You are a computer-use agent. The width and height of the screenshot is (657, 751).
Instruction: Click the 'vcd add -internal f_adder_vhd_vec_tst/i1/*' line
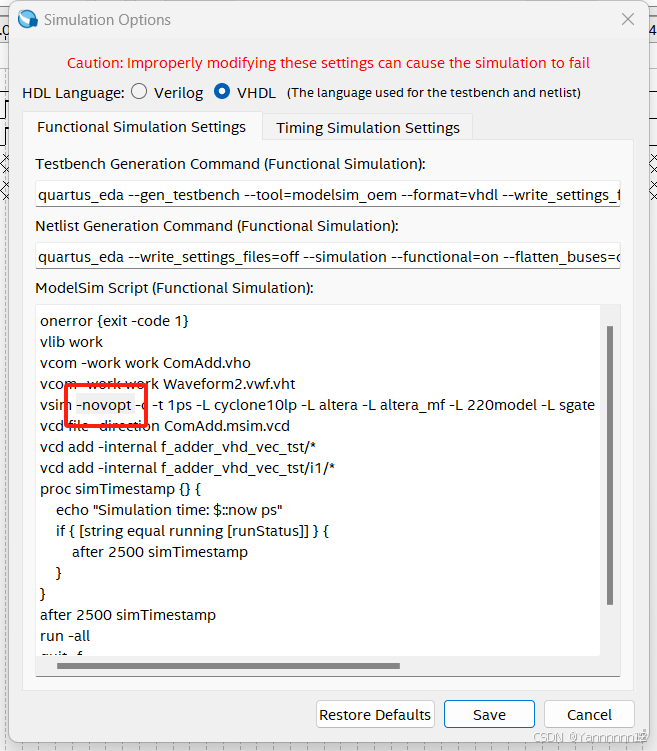click(x=187, y=468)
